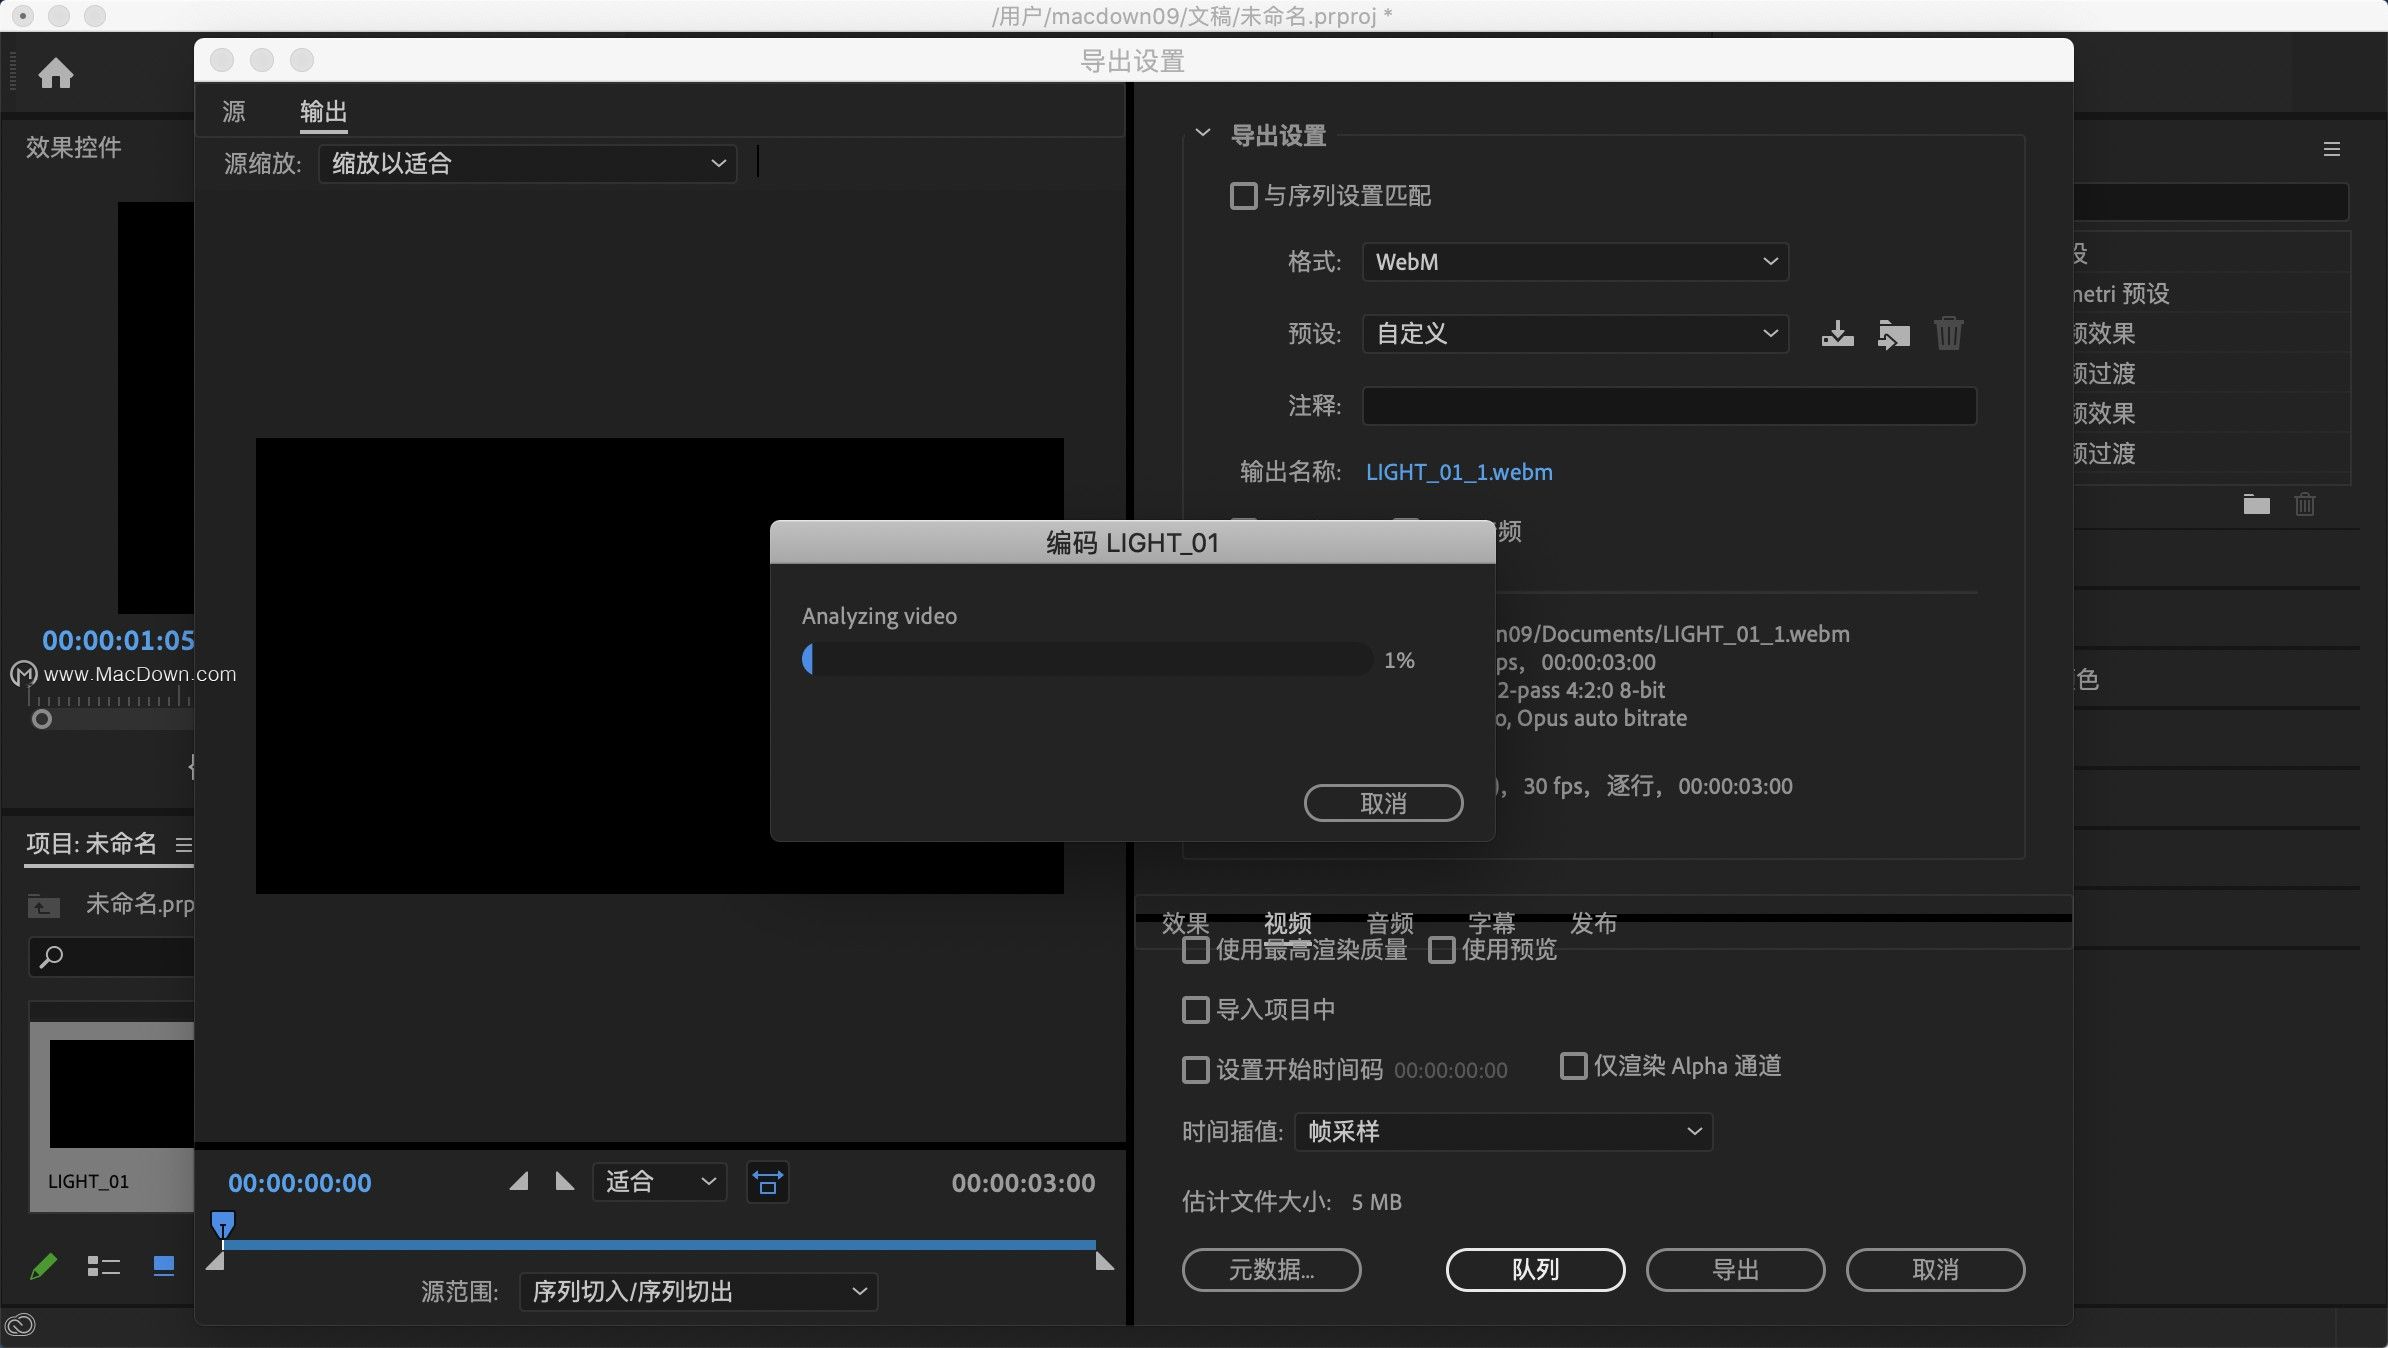This screenshot has width=2388, height=1348.
Task: Open the time interpolation dropdown
Action: point(1503,1131)
